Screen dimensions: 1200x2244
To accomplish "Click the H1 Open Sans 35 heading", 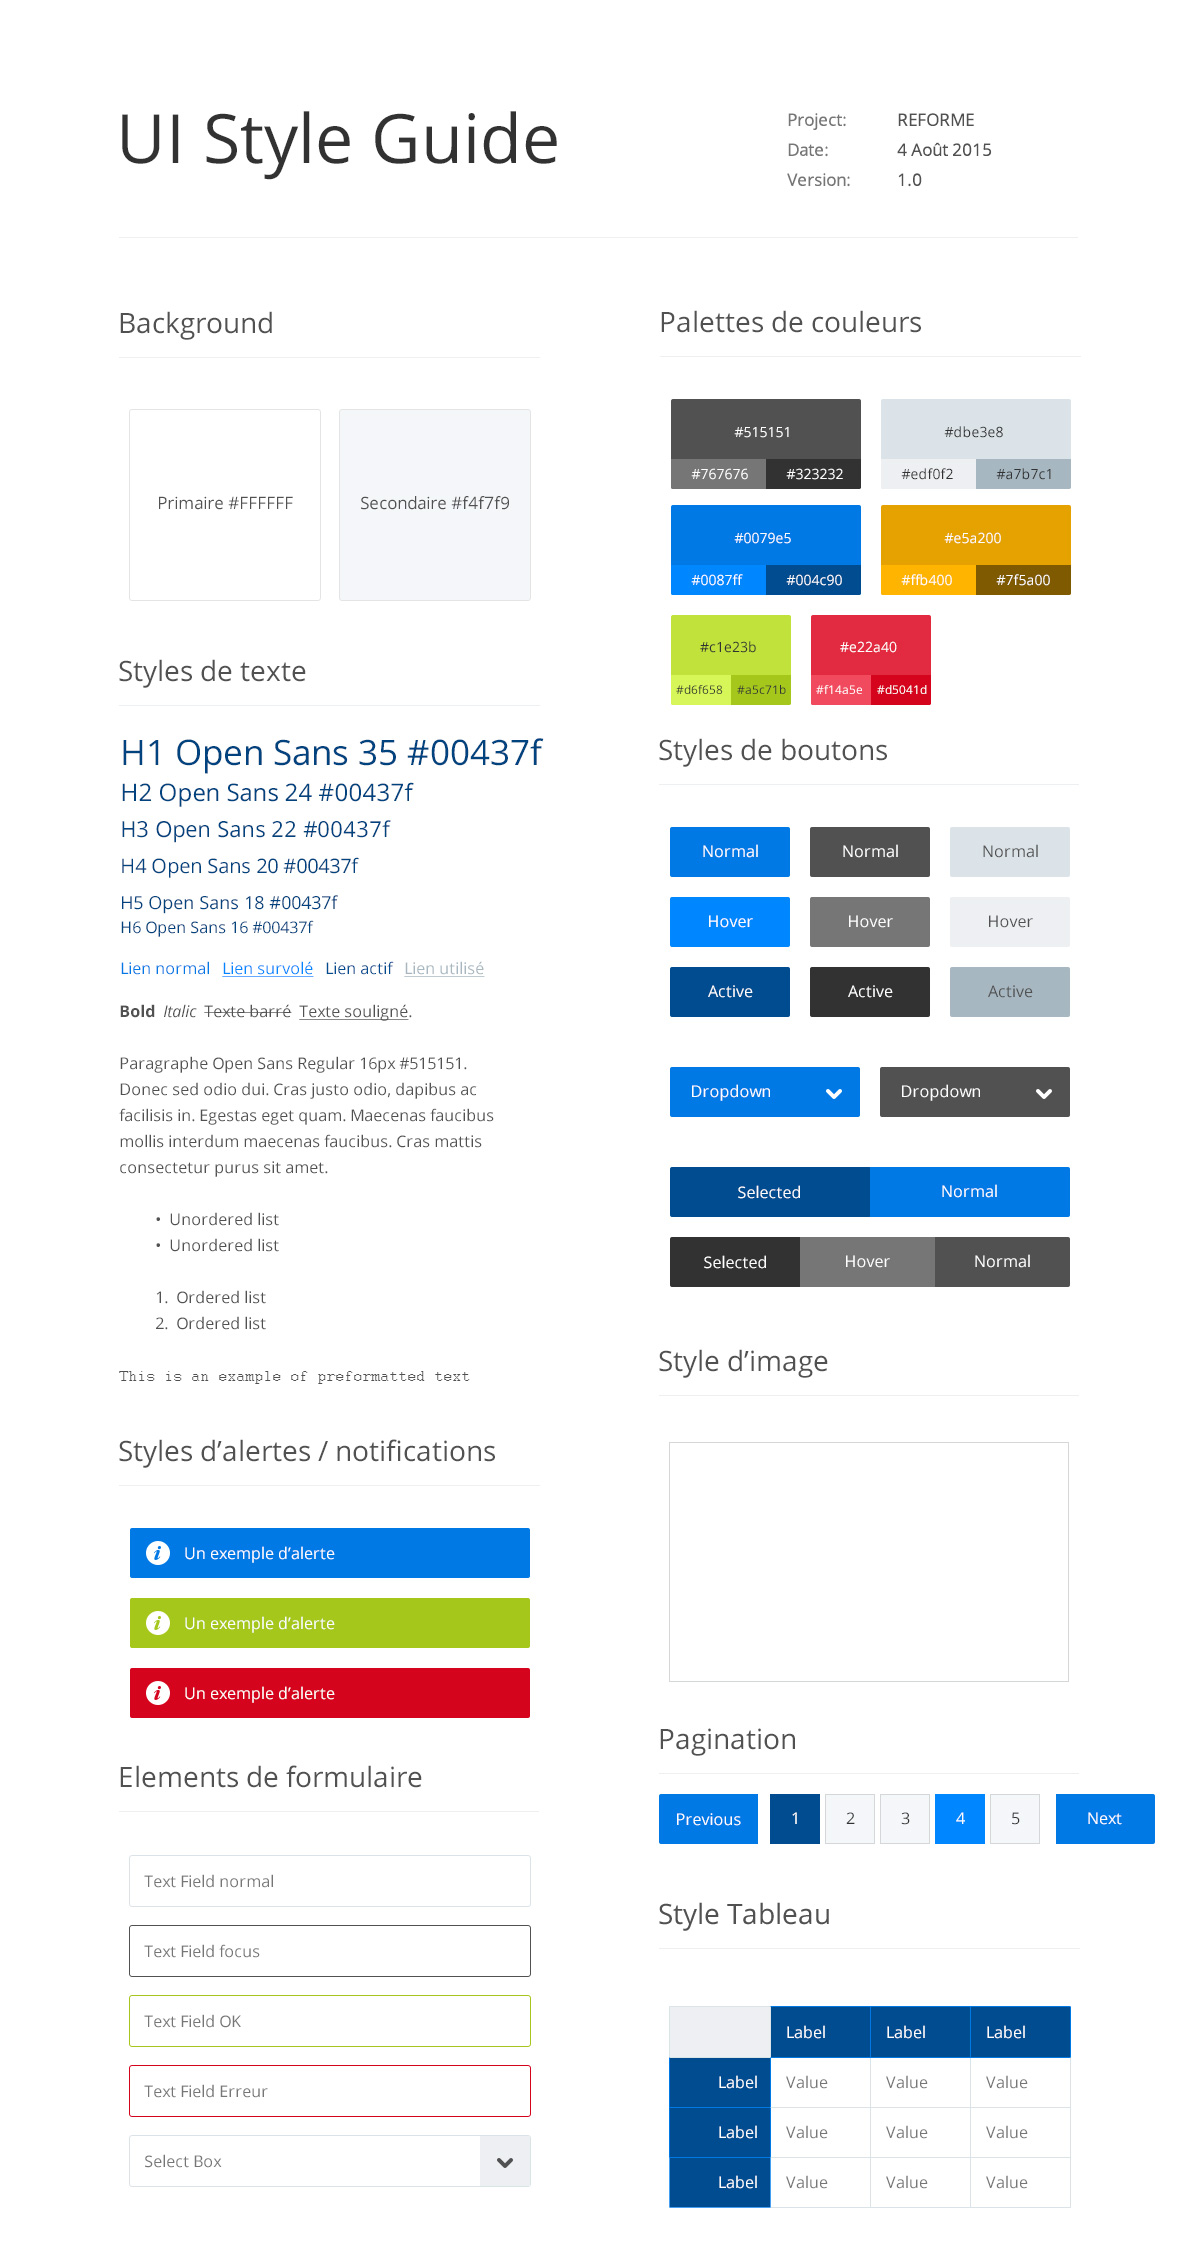I will (x=331, y=753).
